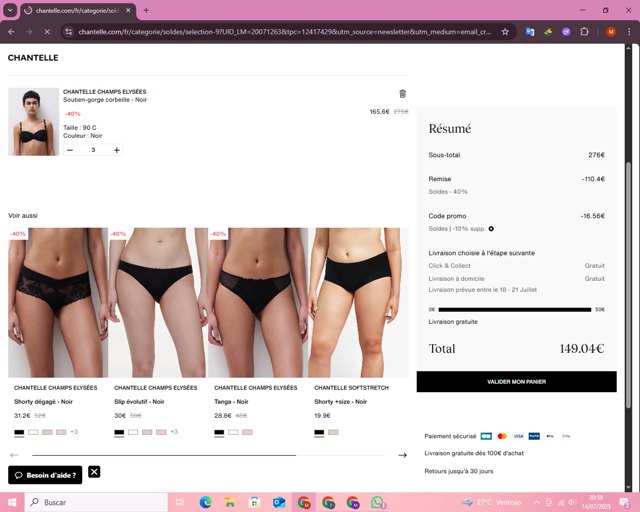Delete the Soutien-gorge corbeille item with trash icon

(x=402, y=93)
